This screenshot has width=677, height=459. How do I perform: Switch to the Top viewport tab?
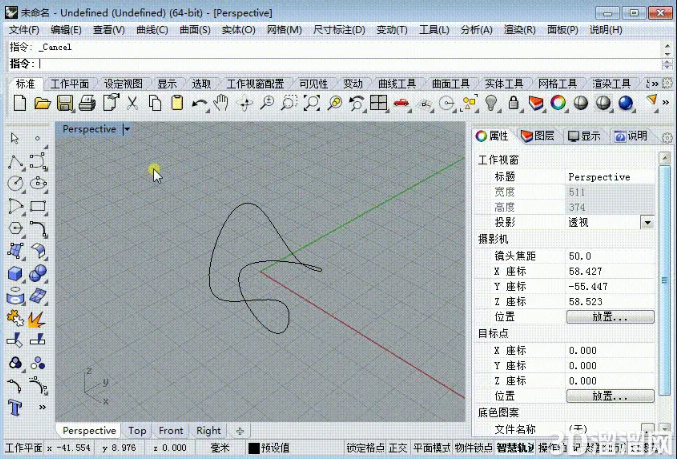pyautogui.click(x=137, y=431)
